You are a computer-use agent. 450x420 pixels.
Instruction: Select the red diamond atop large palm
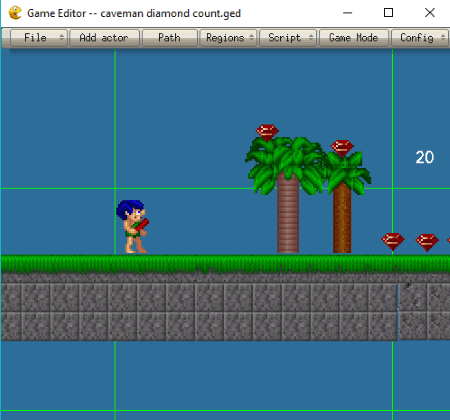(x=267, y=133)
